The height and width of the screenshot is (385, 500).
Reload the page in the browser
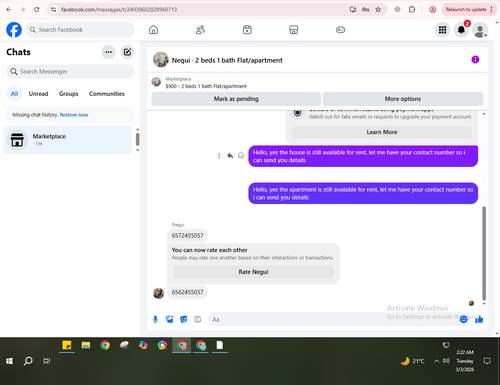tap(37, 9)
